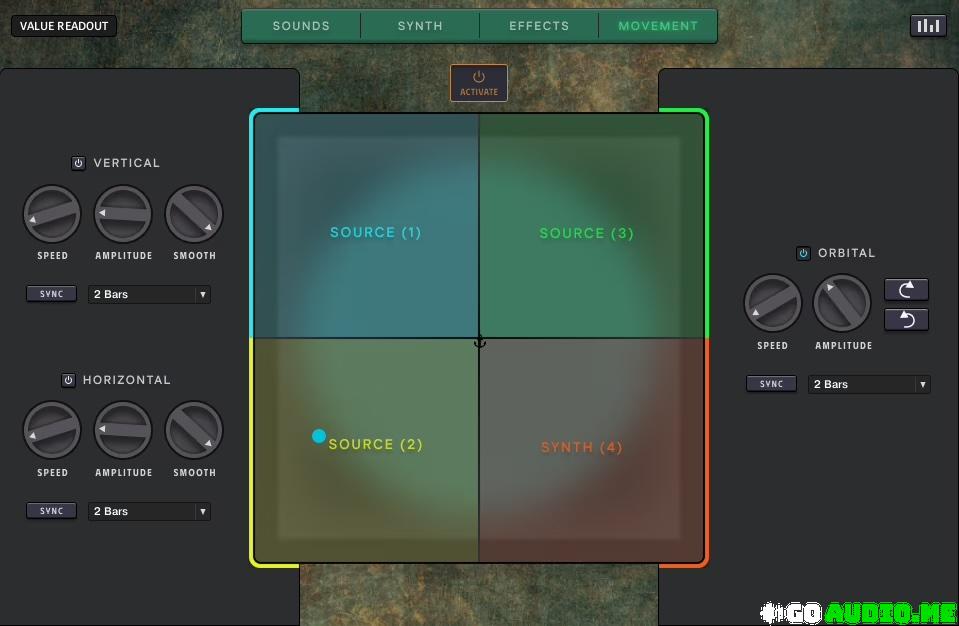The height and width of the screenshot is (626, 959).
Task: Toggle the Vertical movement power switch
Action: tap(78, 163)
